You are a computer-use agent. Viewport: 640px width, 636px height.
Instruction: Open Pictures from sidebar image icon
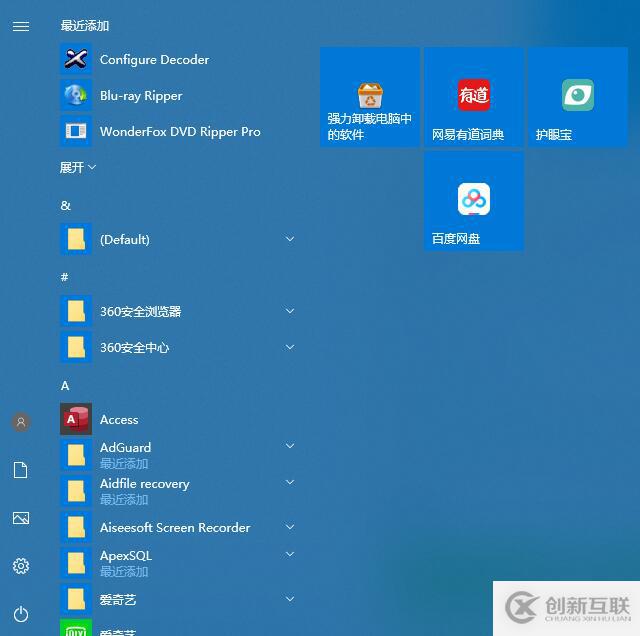21,518
